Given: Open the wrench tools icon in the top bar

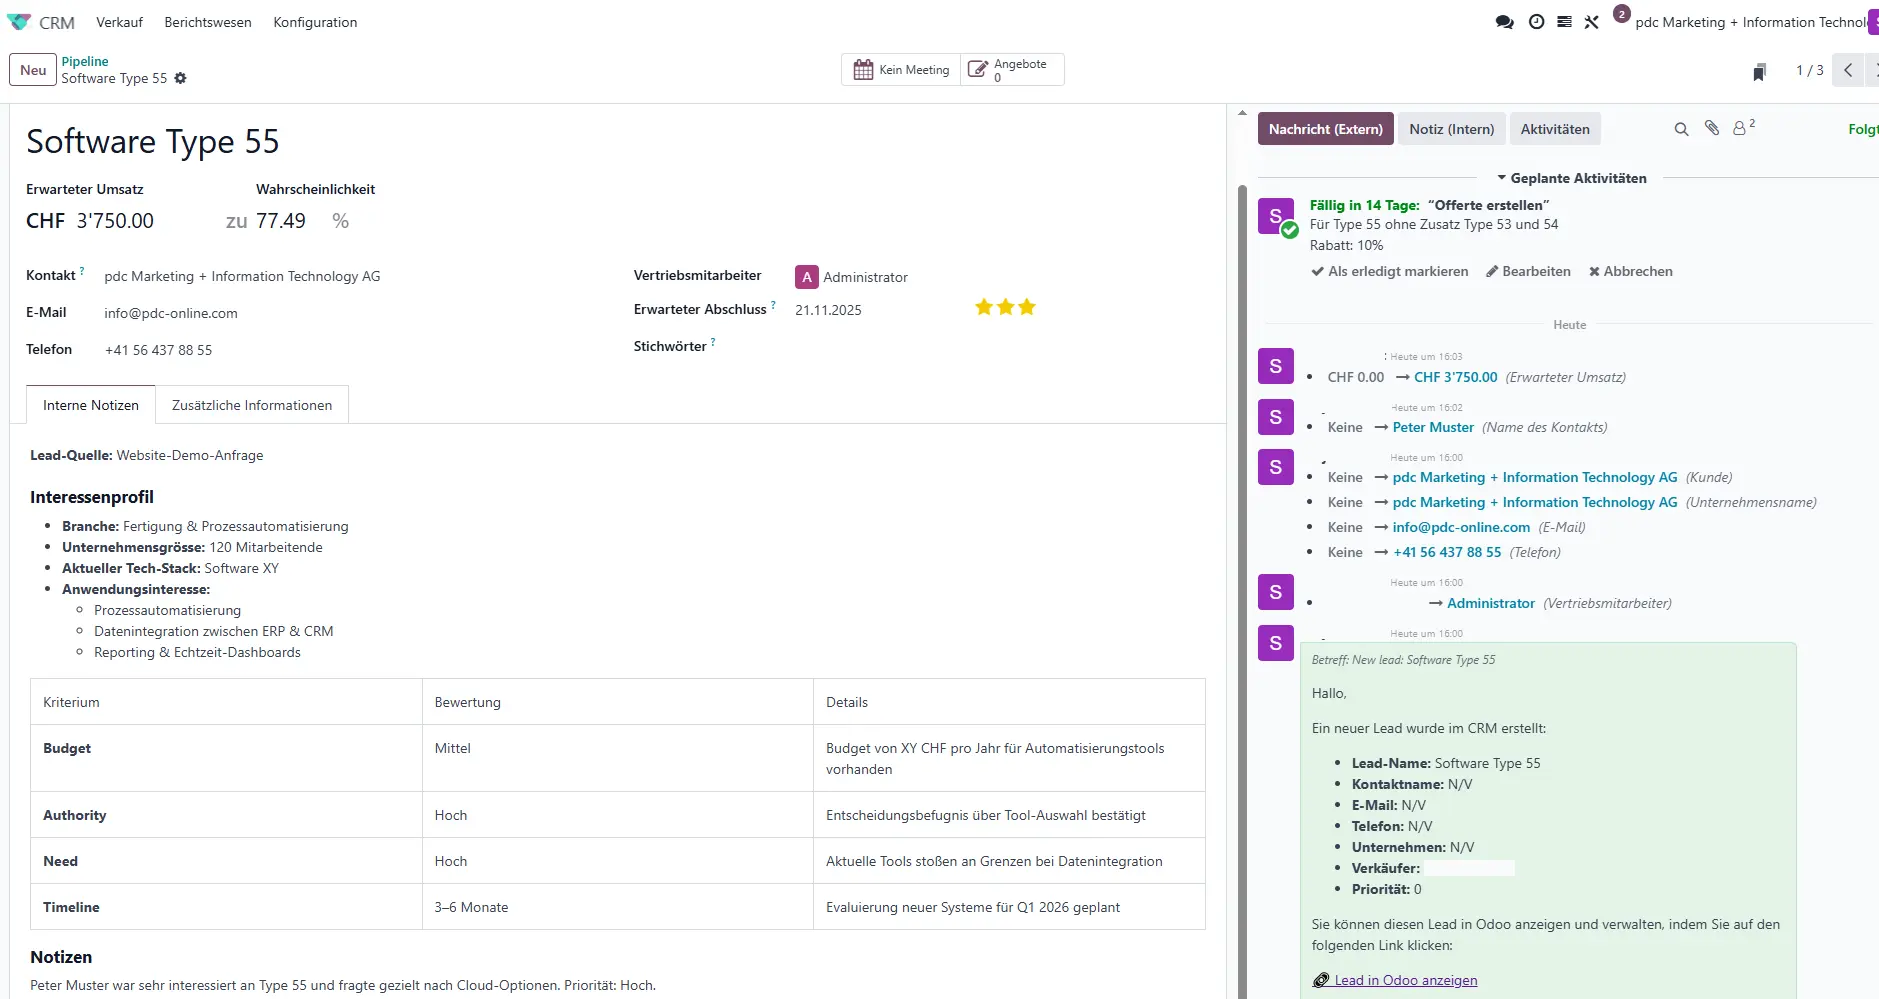Looking at the screenshot, I should point(1591,22).
